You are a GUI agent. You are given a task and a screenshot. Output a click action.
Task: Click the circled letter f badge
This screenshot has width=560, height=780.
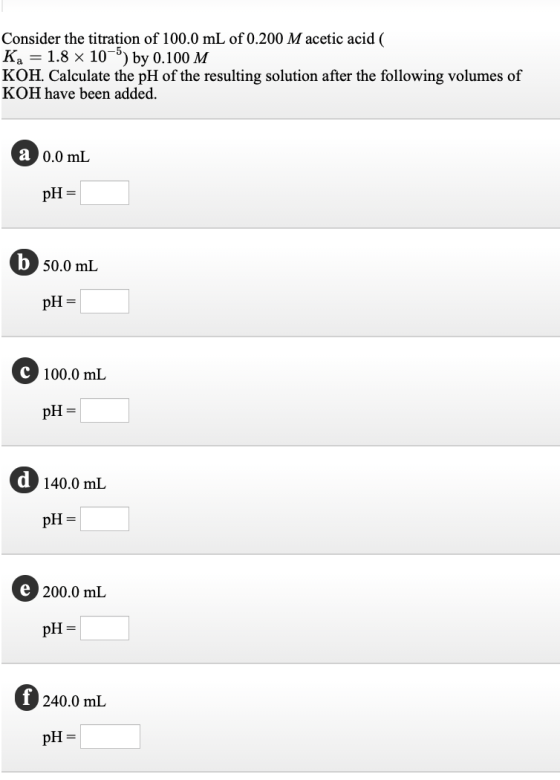click(x=26, y=697)
